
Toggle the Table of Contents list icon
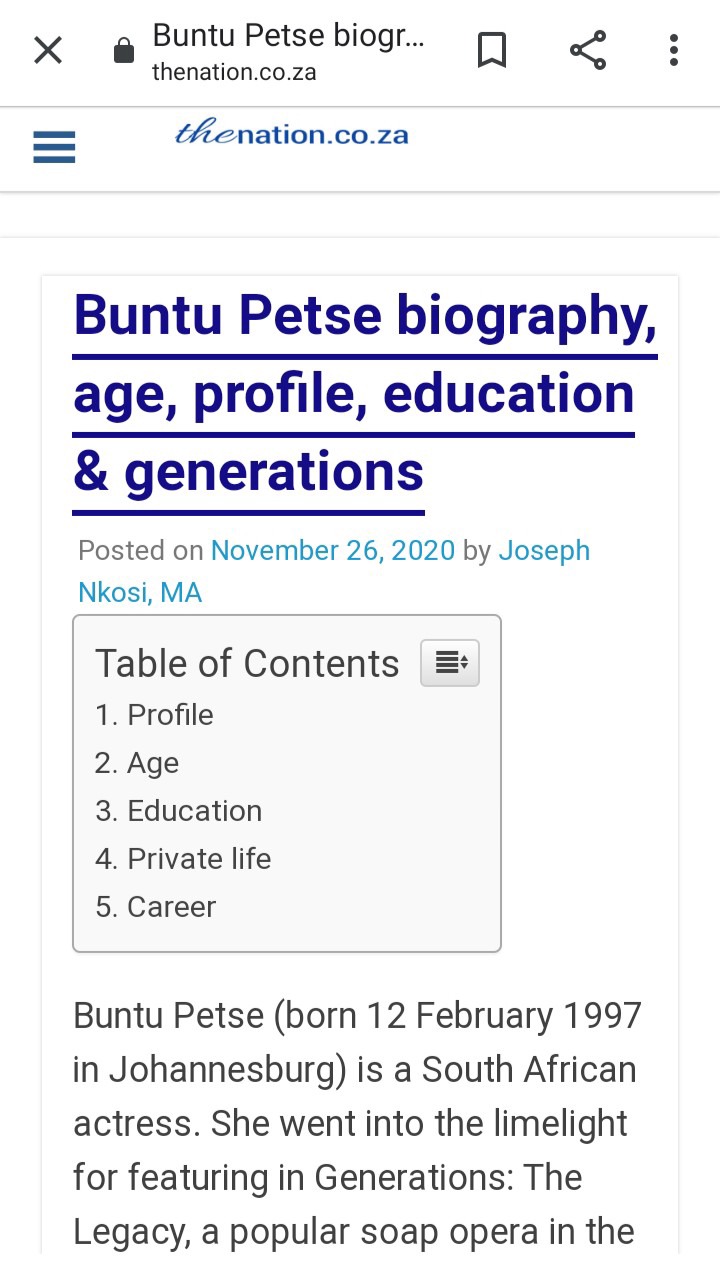(x=450, y=663)
